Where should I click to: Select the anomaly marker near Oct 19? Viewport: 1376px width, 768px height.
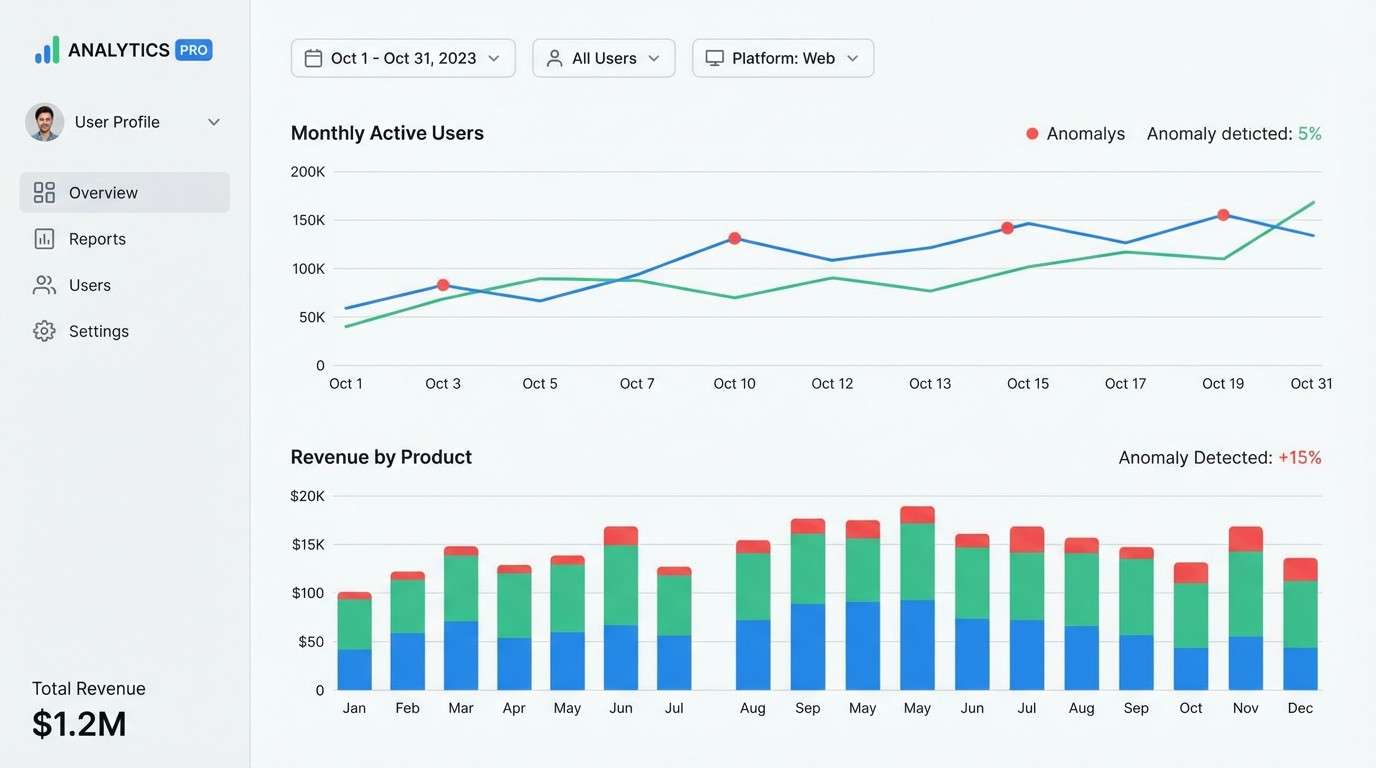(x=1222, y=214)
